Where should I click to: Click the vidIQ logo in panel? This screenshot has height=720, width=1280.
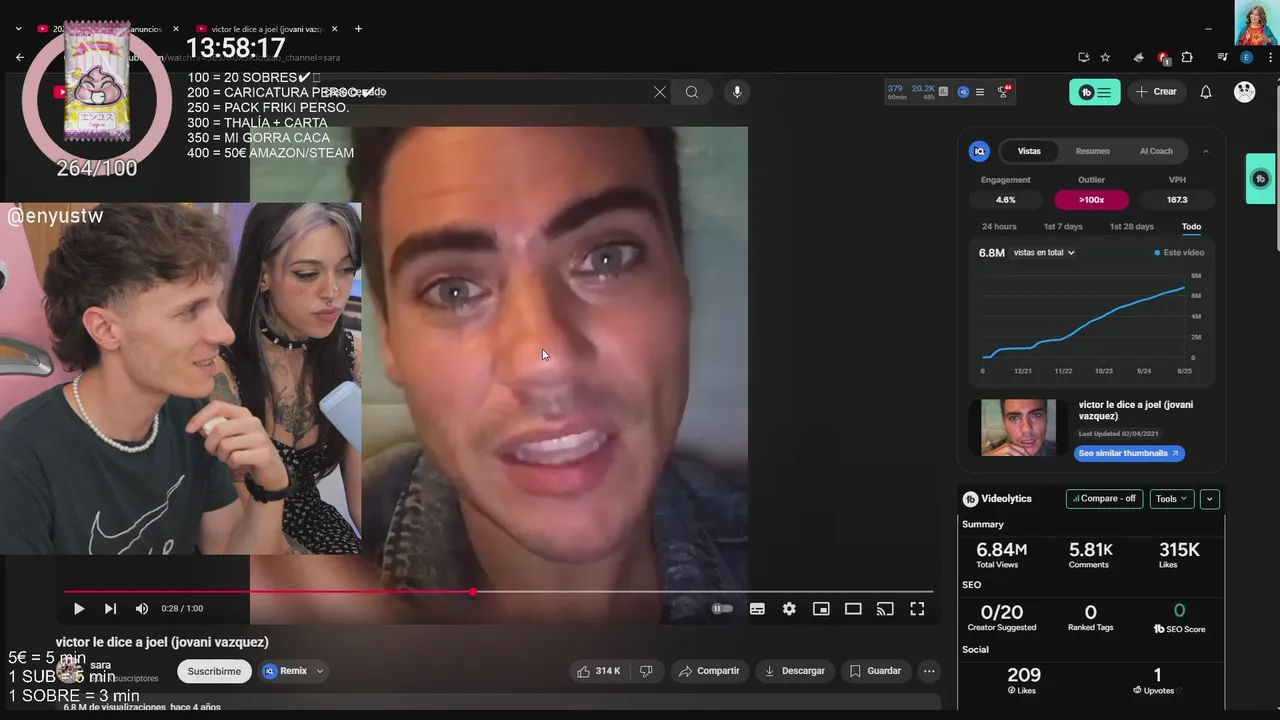pos(979,151)
